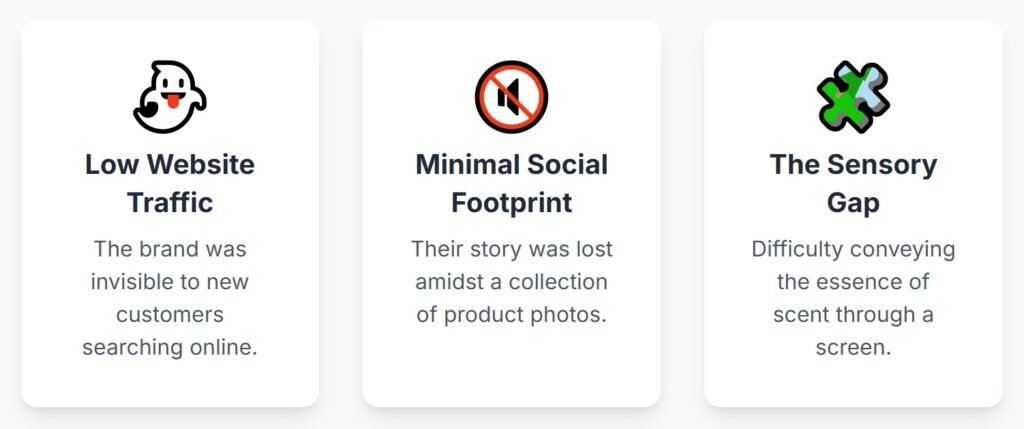The height and width of the screenshot is (429, 1024).
Task: Click the green puzzle piece icon
Action: (x=853, y=97)
